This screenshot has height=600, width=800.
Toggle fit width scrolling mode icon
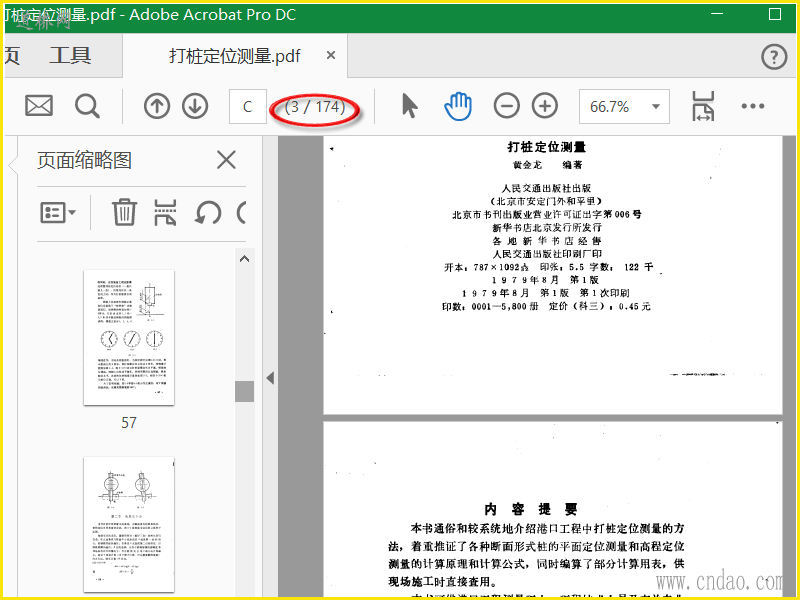pos(703,106)
